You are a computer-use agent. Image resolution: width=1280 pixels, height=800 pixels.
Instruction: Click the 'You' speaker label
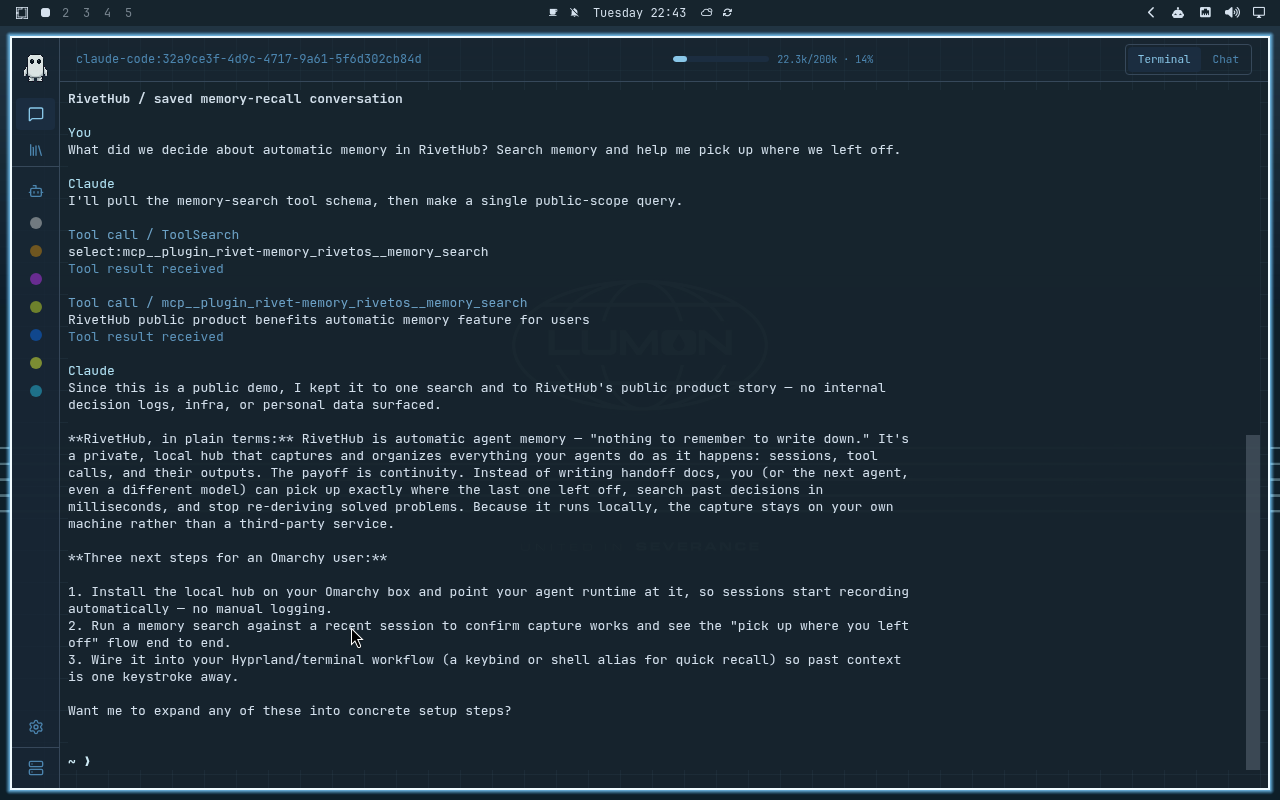coord(79,133)
